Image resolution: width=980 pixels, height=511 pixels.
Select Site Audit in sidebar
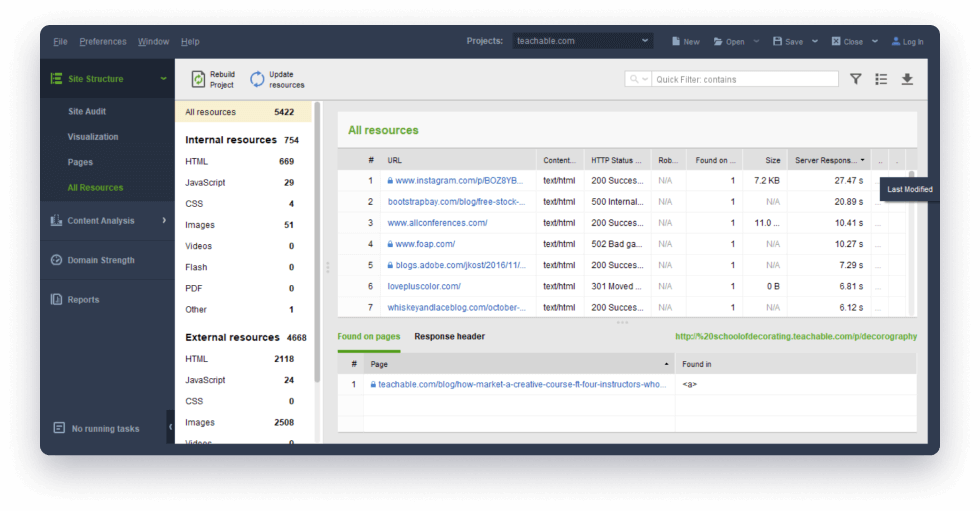click(87, 111)
